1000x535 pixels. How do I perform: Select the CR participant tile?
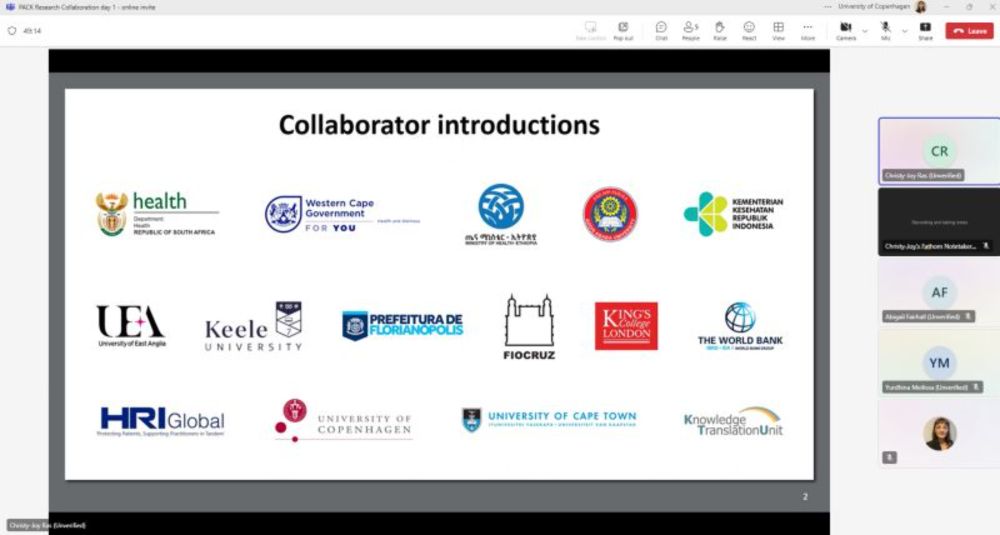coord(939,152)
